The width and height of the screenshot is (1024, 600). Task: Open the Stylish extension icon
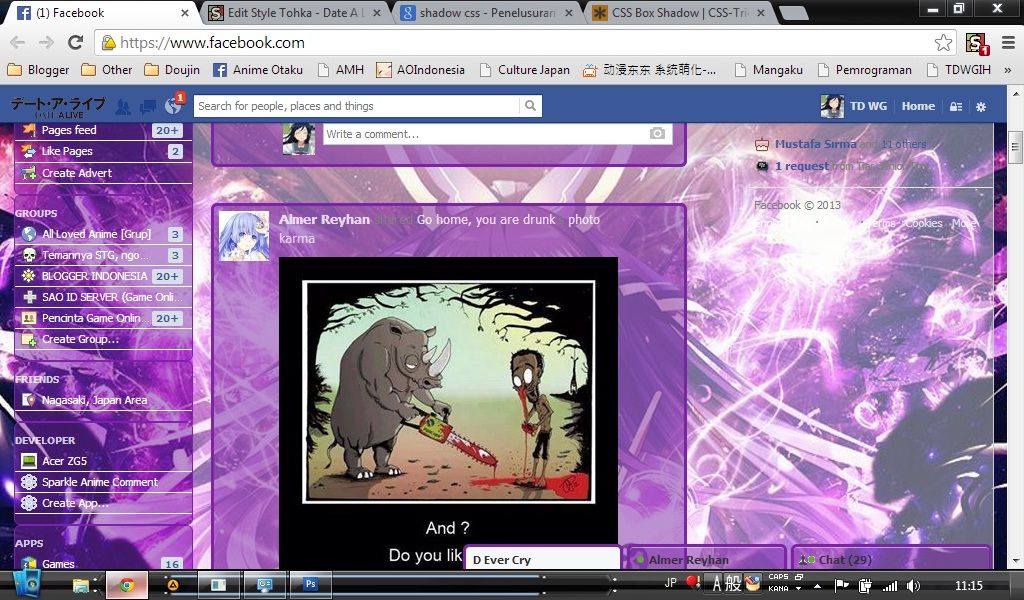pyautogui.click(x=977, y=43)
